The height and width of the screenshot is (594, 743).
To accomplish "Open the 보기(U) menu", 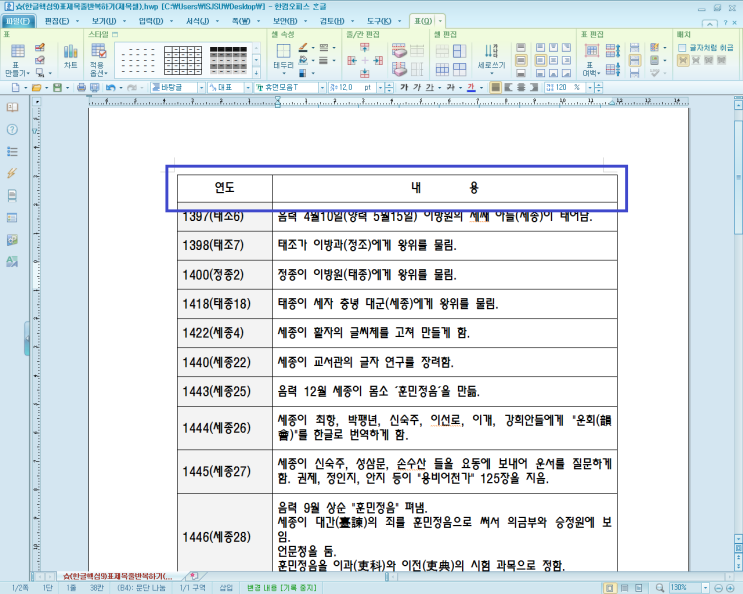I will point(104,21).
